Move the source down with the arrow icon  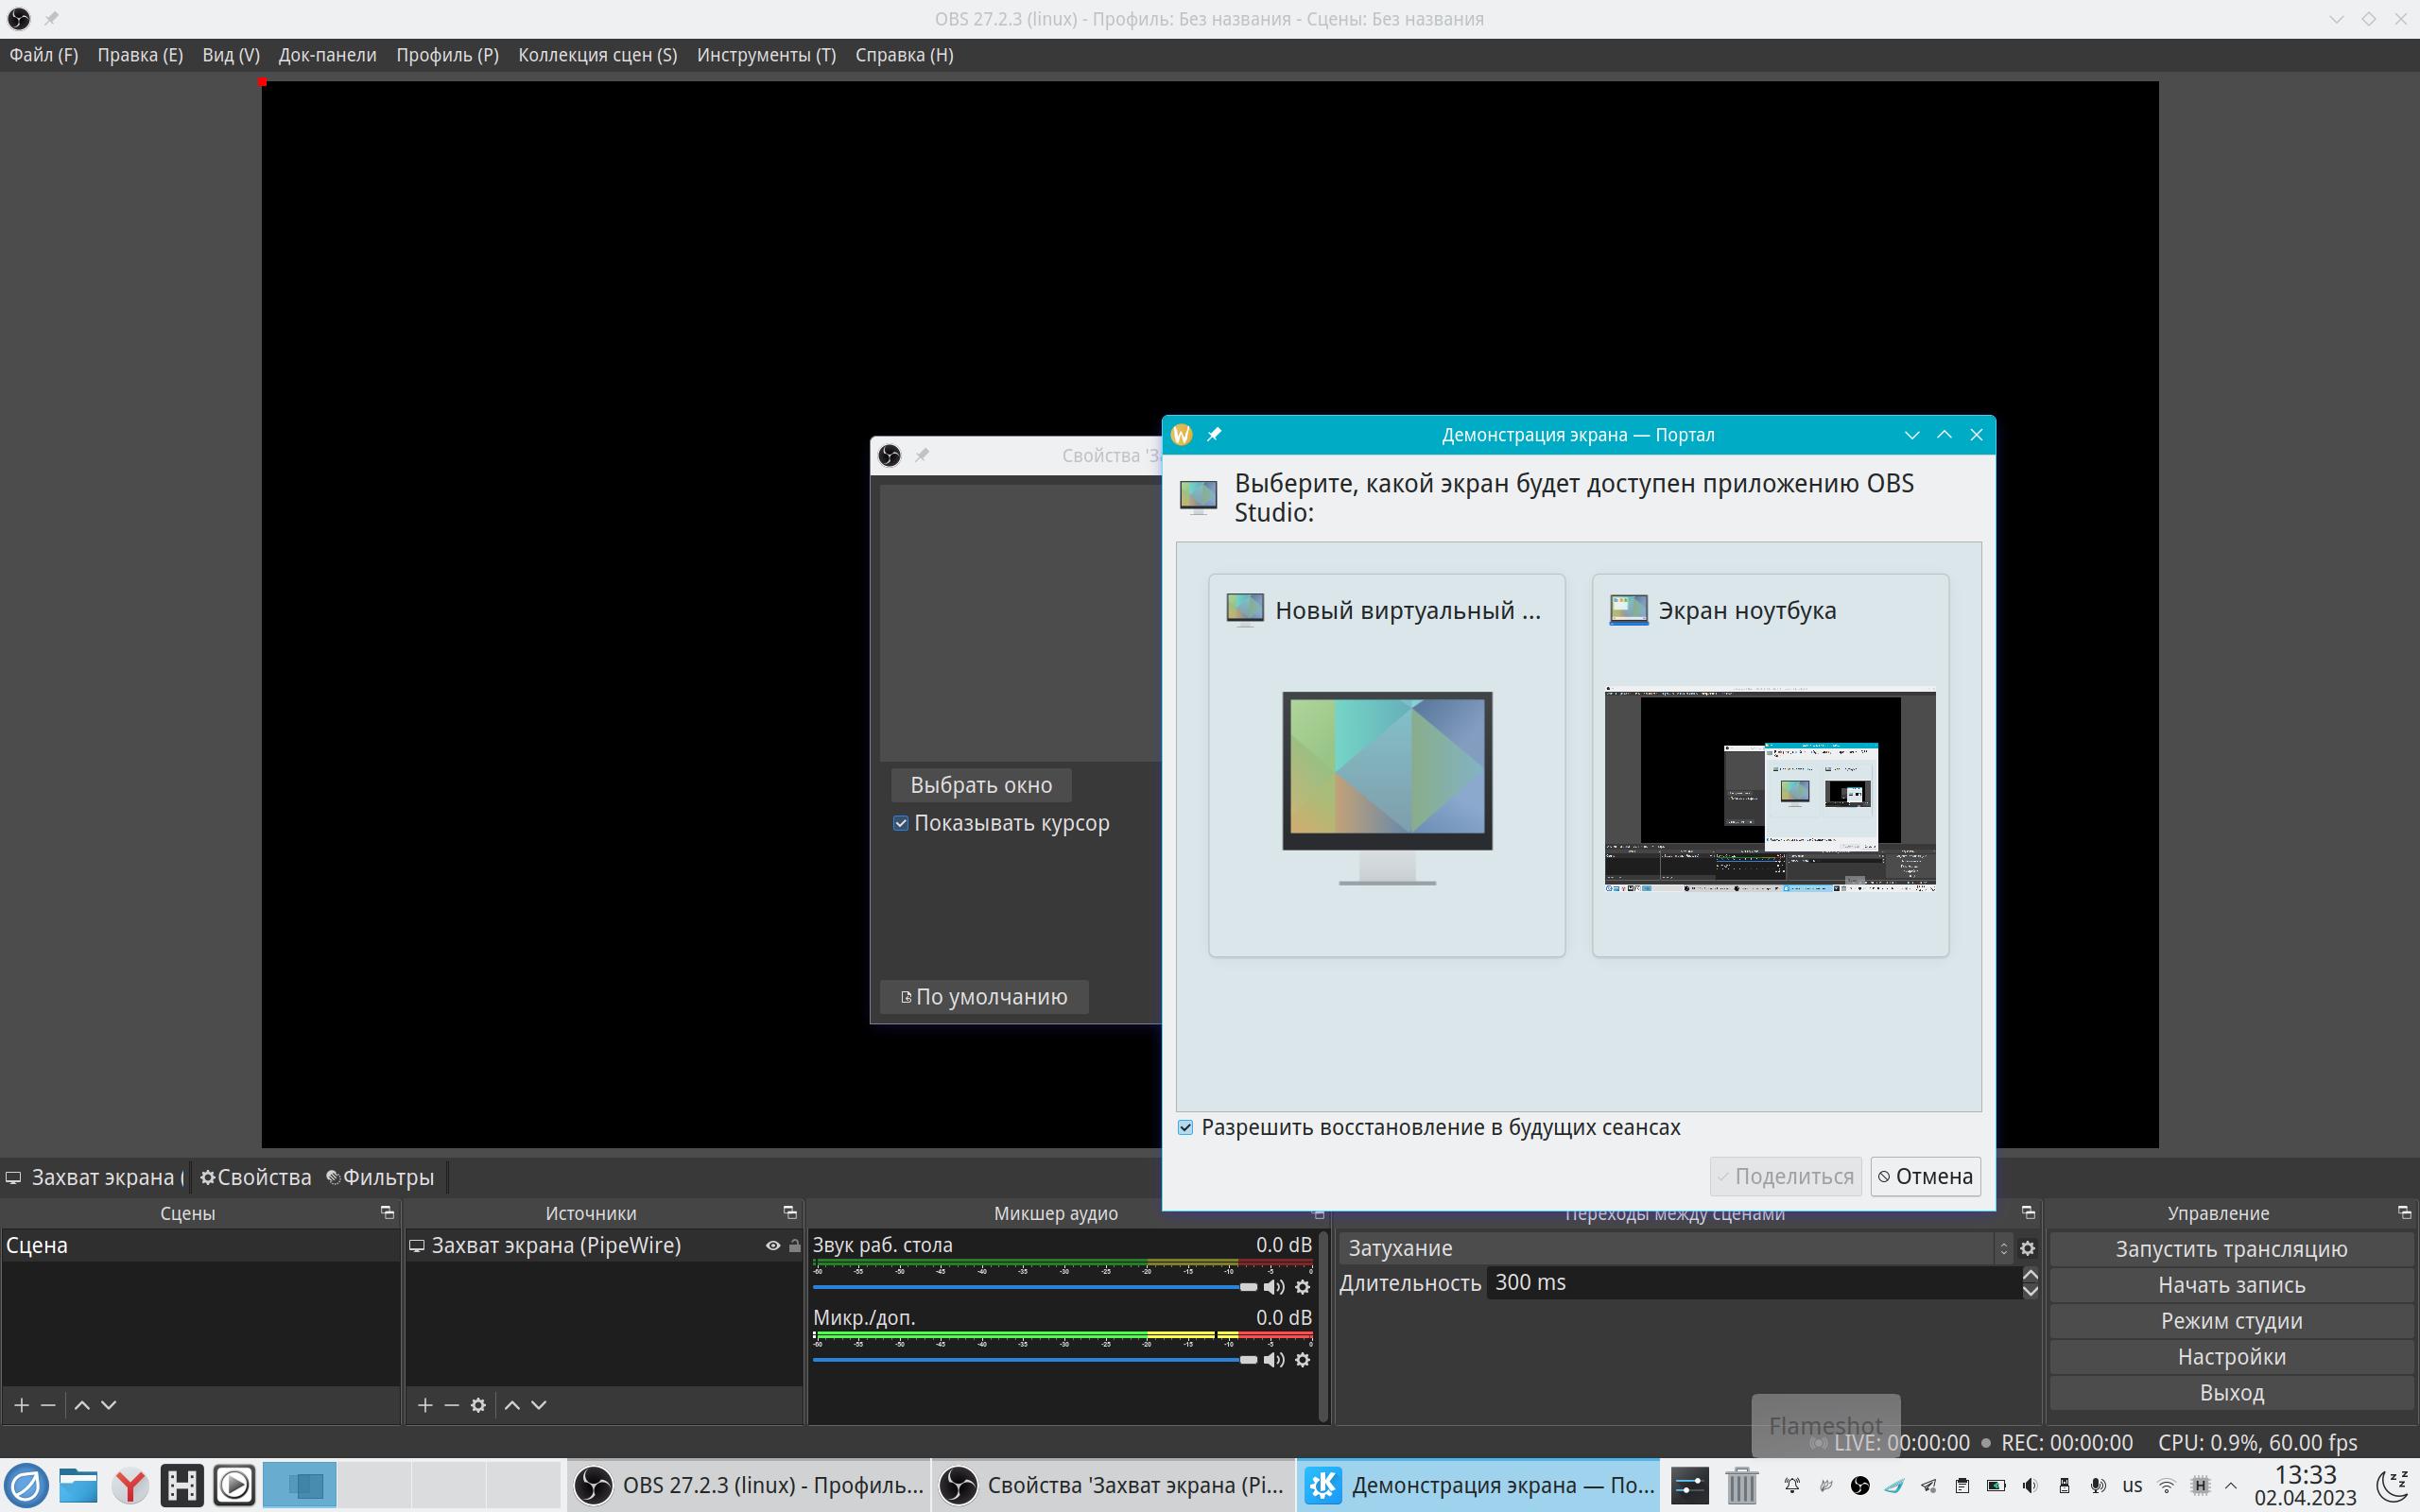tap(539, 1405)
